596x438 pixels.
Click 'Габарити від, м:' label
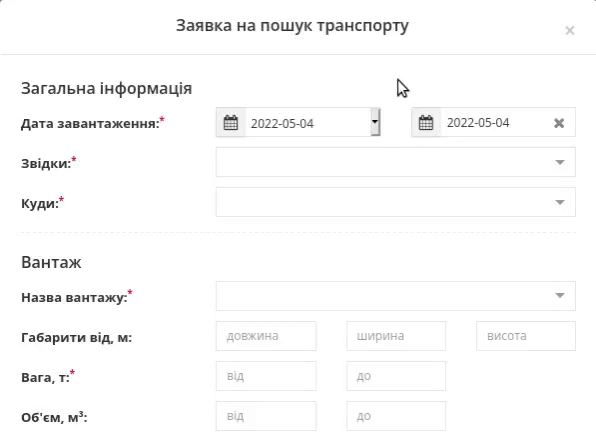point(76,338)
